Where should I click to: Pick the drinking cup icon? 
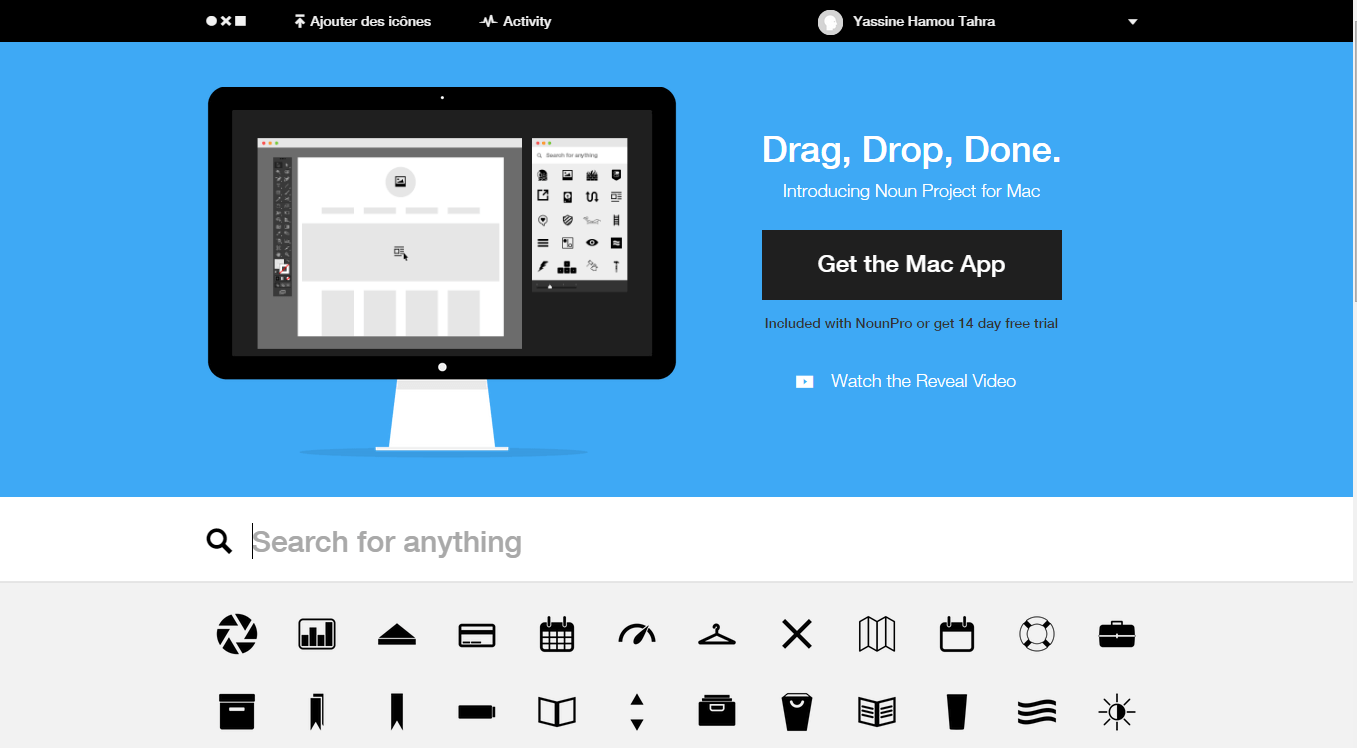[x=957, y=712]
